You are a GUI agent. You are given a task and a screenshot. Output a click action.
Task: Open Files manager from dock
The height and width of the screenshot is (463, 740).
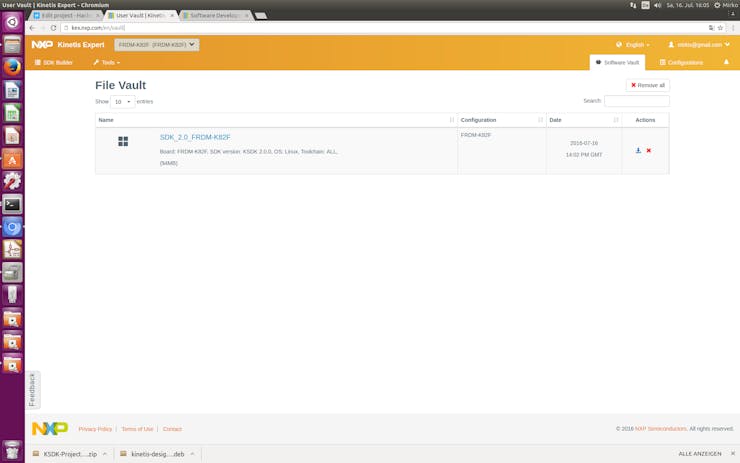[x=12, y=45]
